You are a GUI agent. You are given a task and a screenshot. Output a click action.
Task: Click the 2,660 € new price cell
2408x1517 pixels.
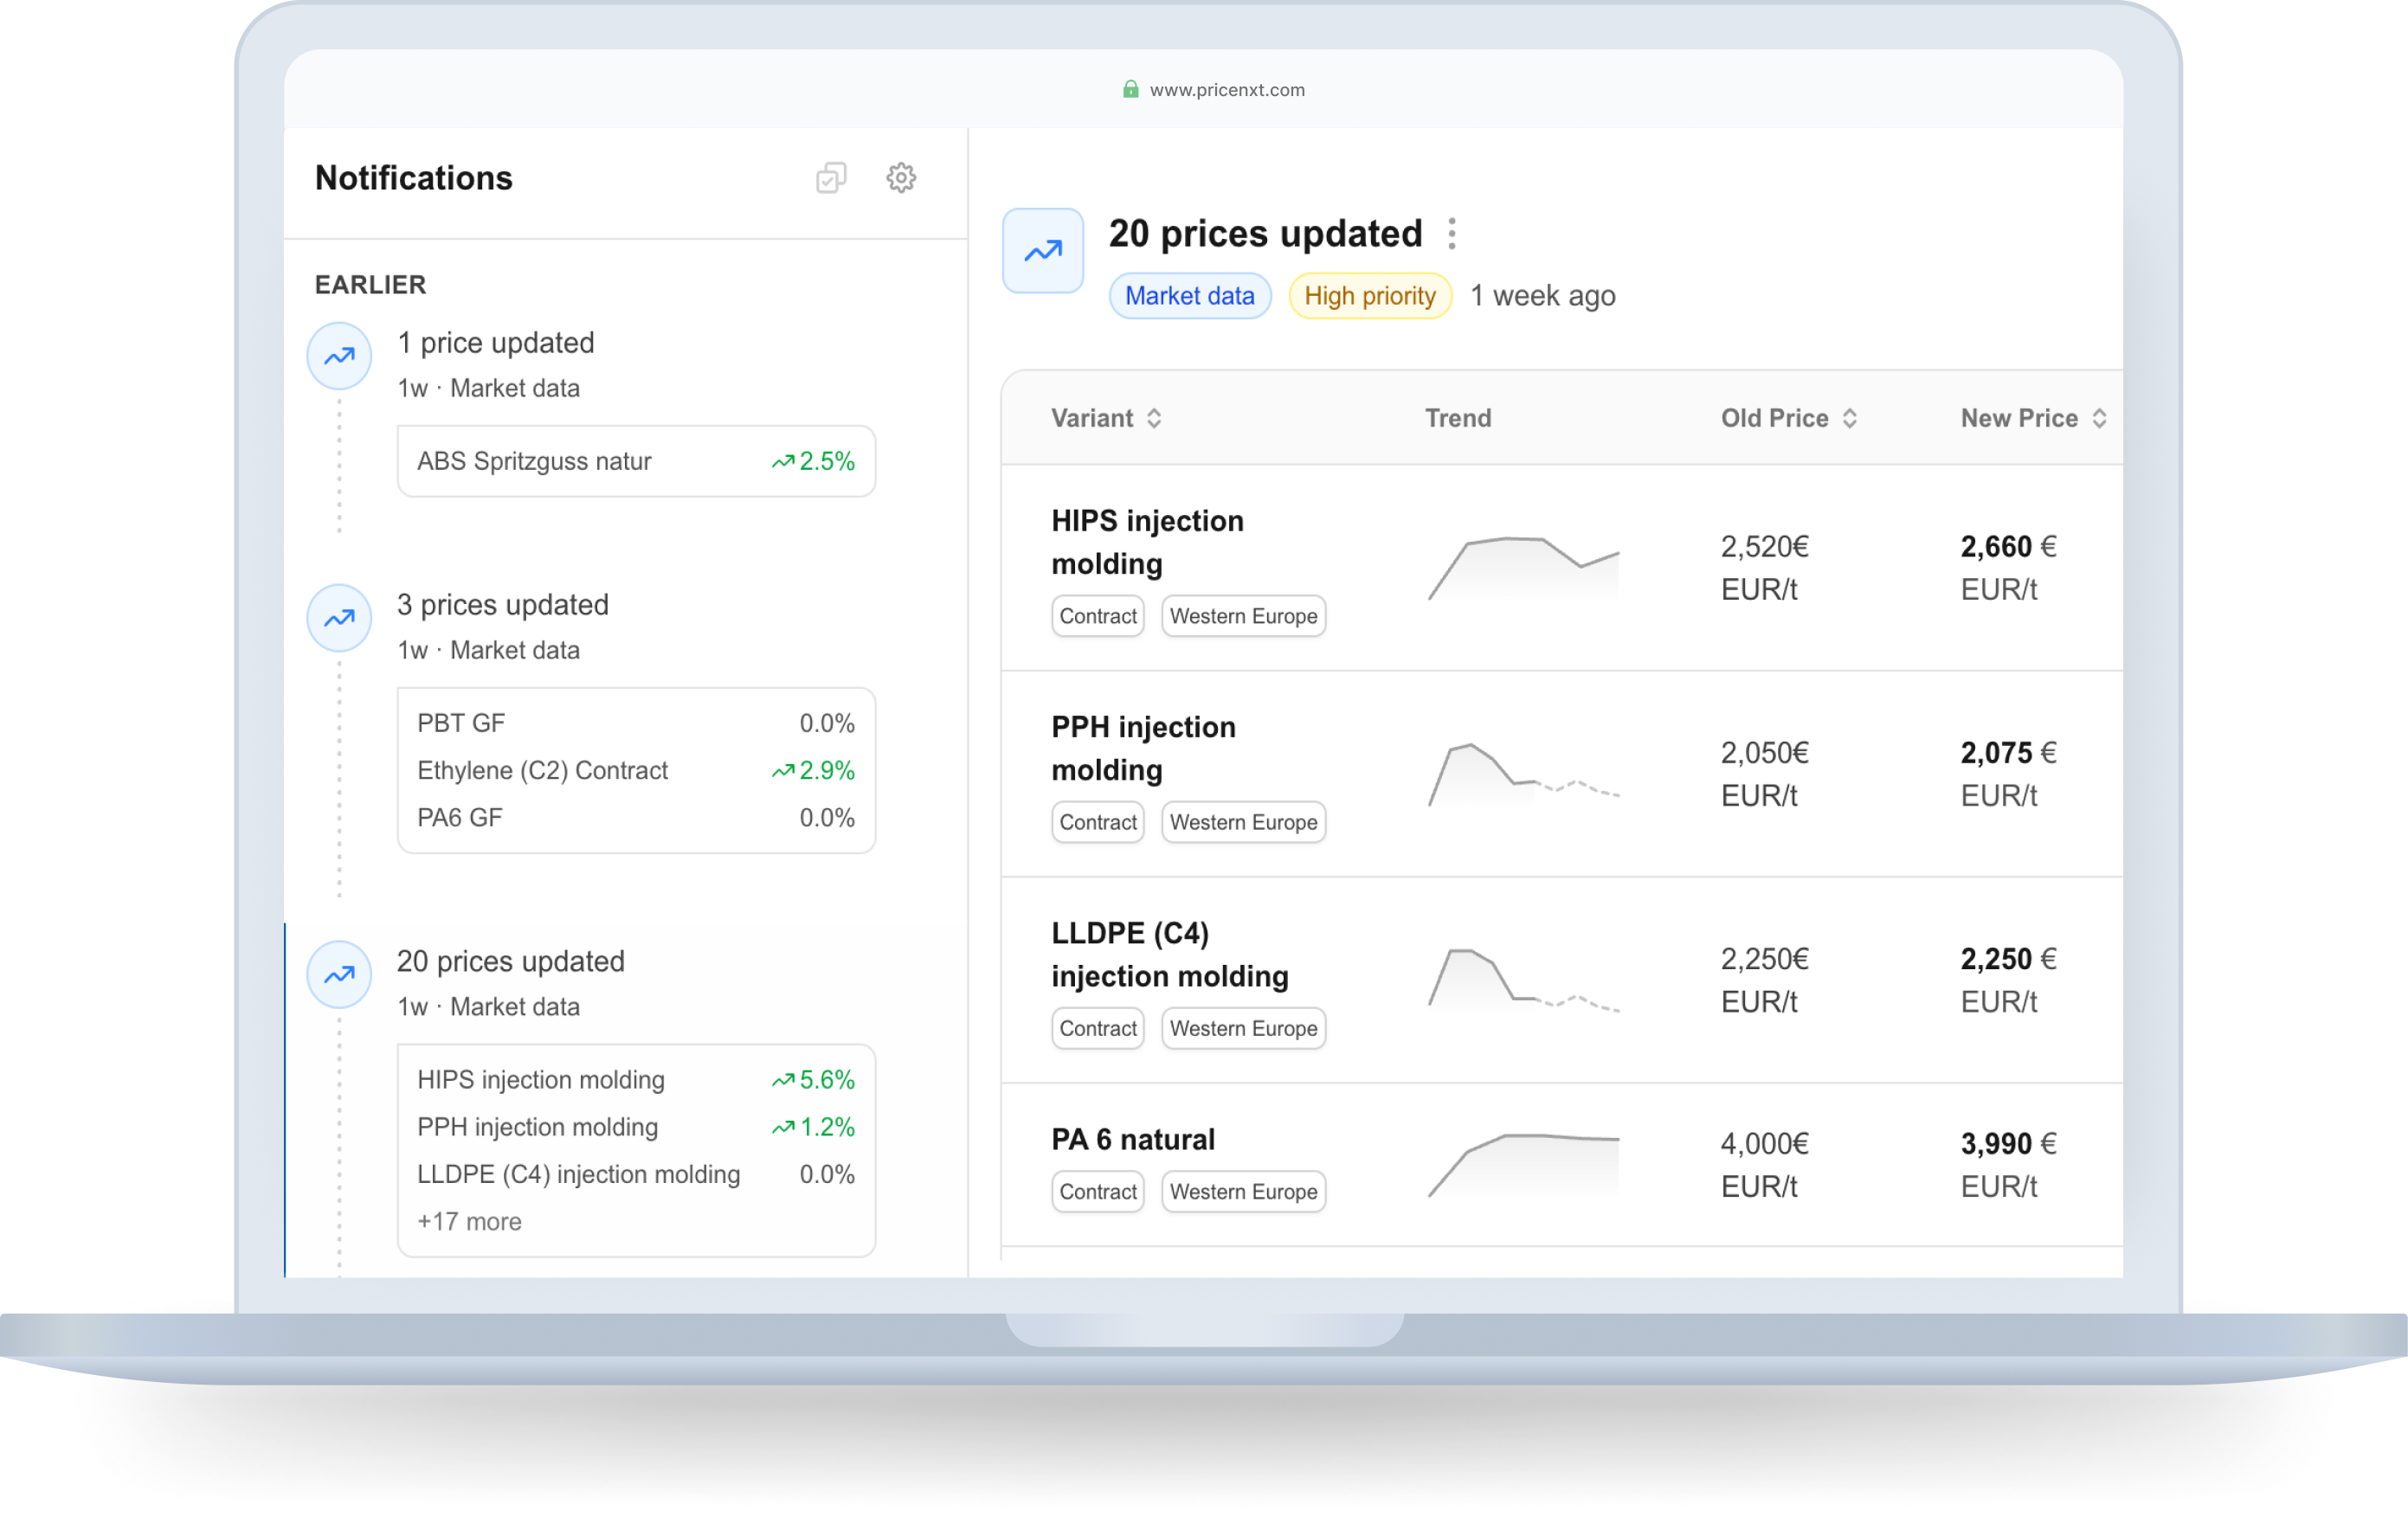pos(2008,569)
